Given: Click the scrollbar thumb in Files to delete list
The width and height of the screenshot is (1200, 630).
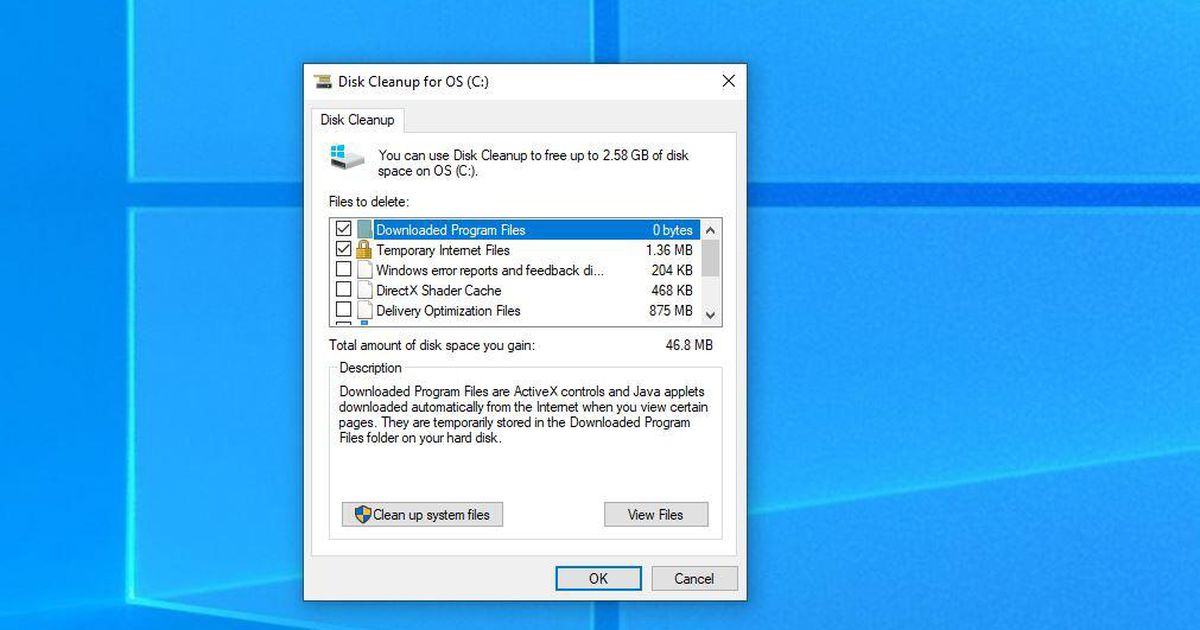Looking at the screenshot, I should pyautogui.click(x=711, y=258).
